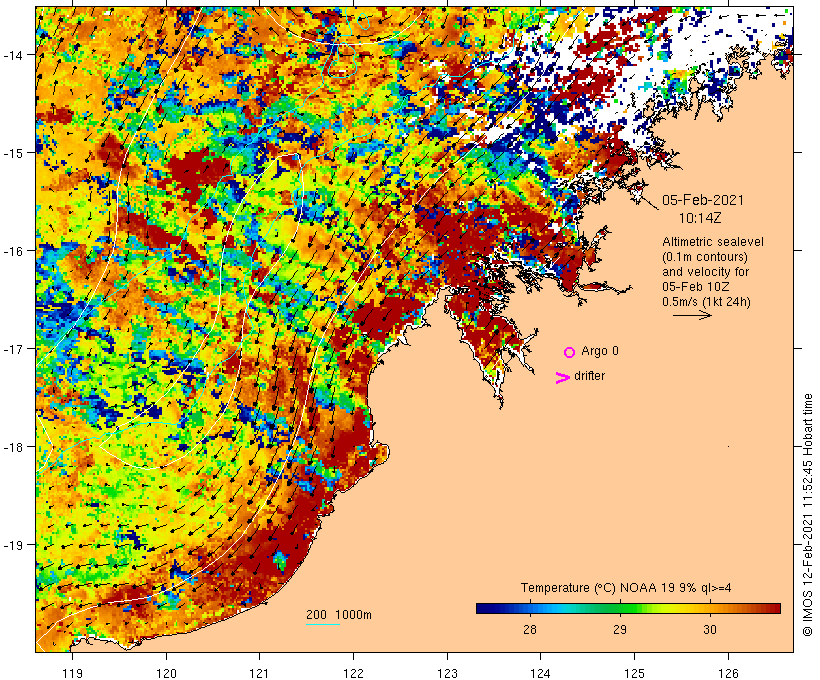Click the longitude axis label 122

point(354,673)
